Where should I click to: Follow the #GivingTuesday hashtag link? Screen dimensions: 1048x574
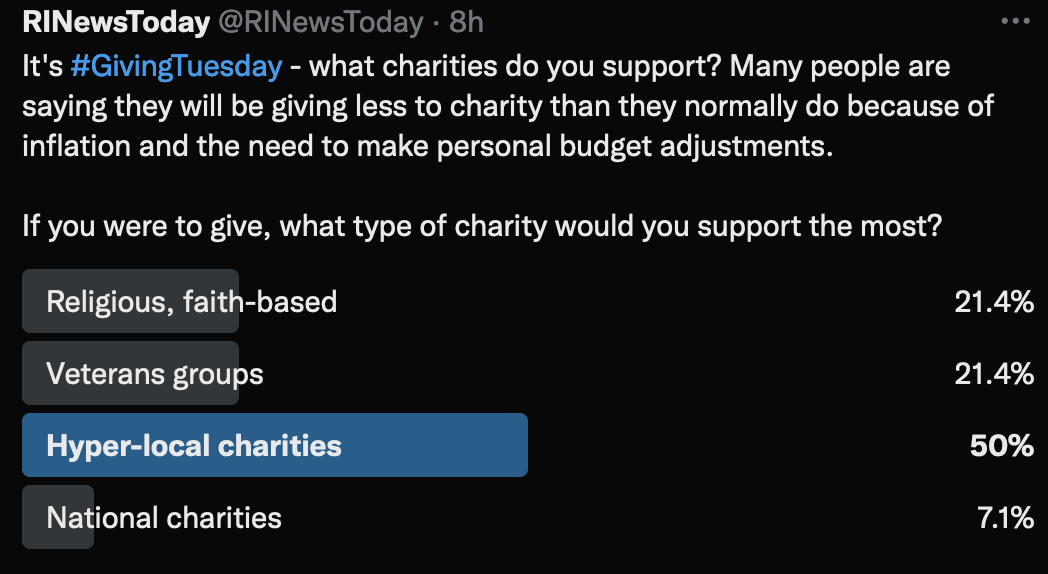pyautogui.click(x=176, y=67)
